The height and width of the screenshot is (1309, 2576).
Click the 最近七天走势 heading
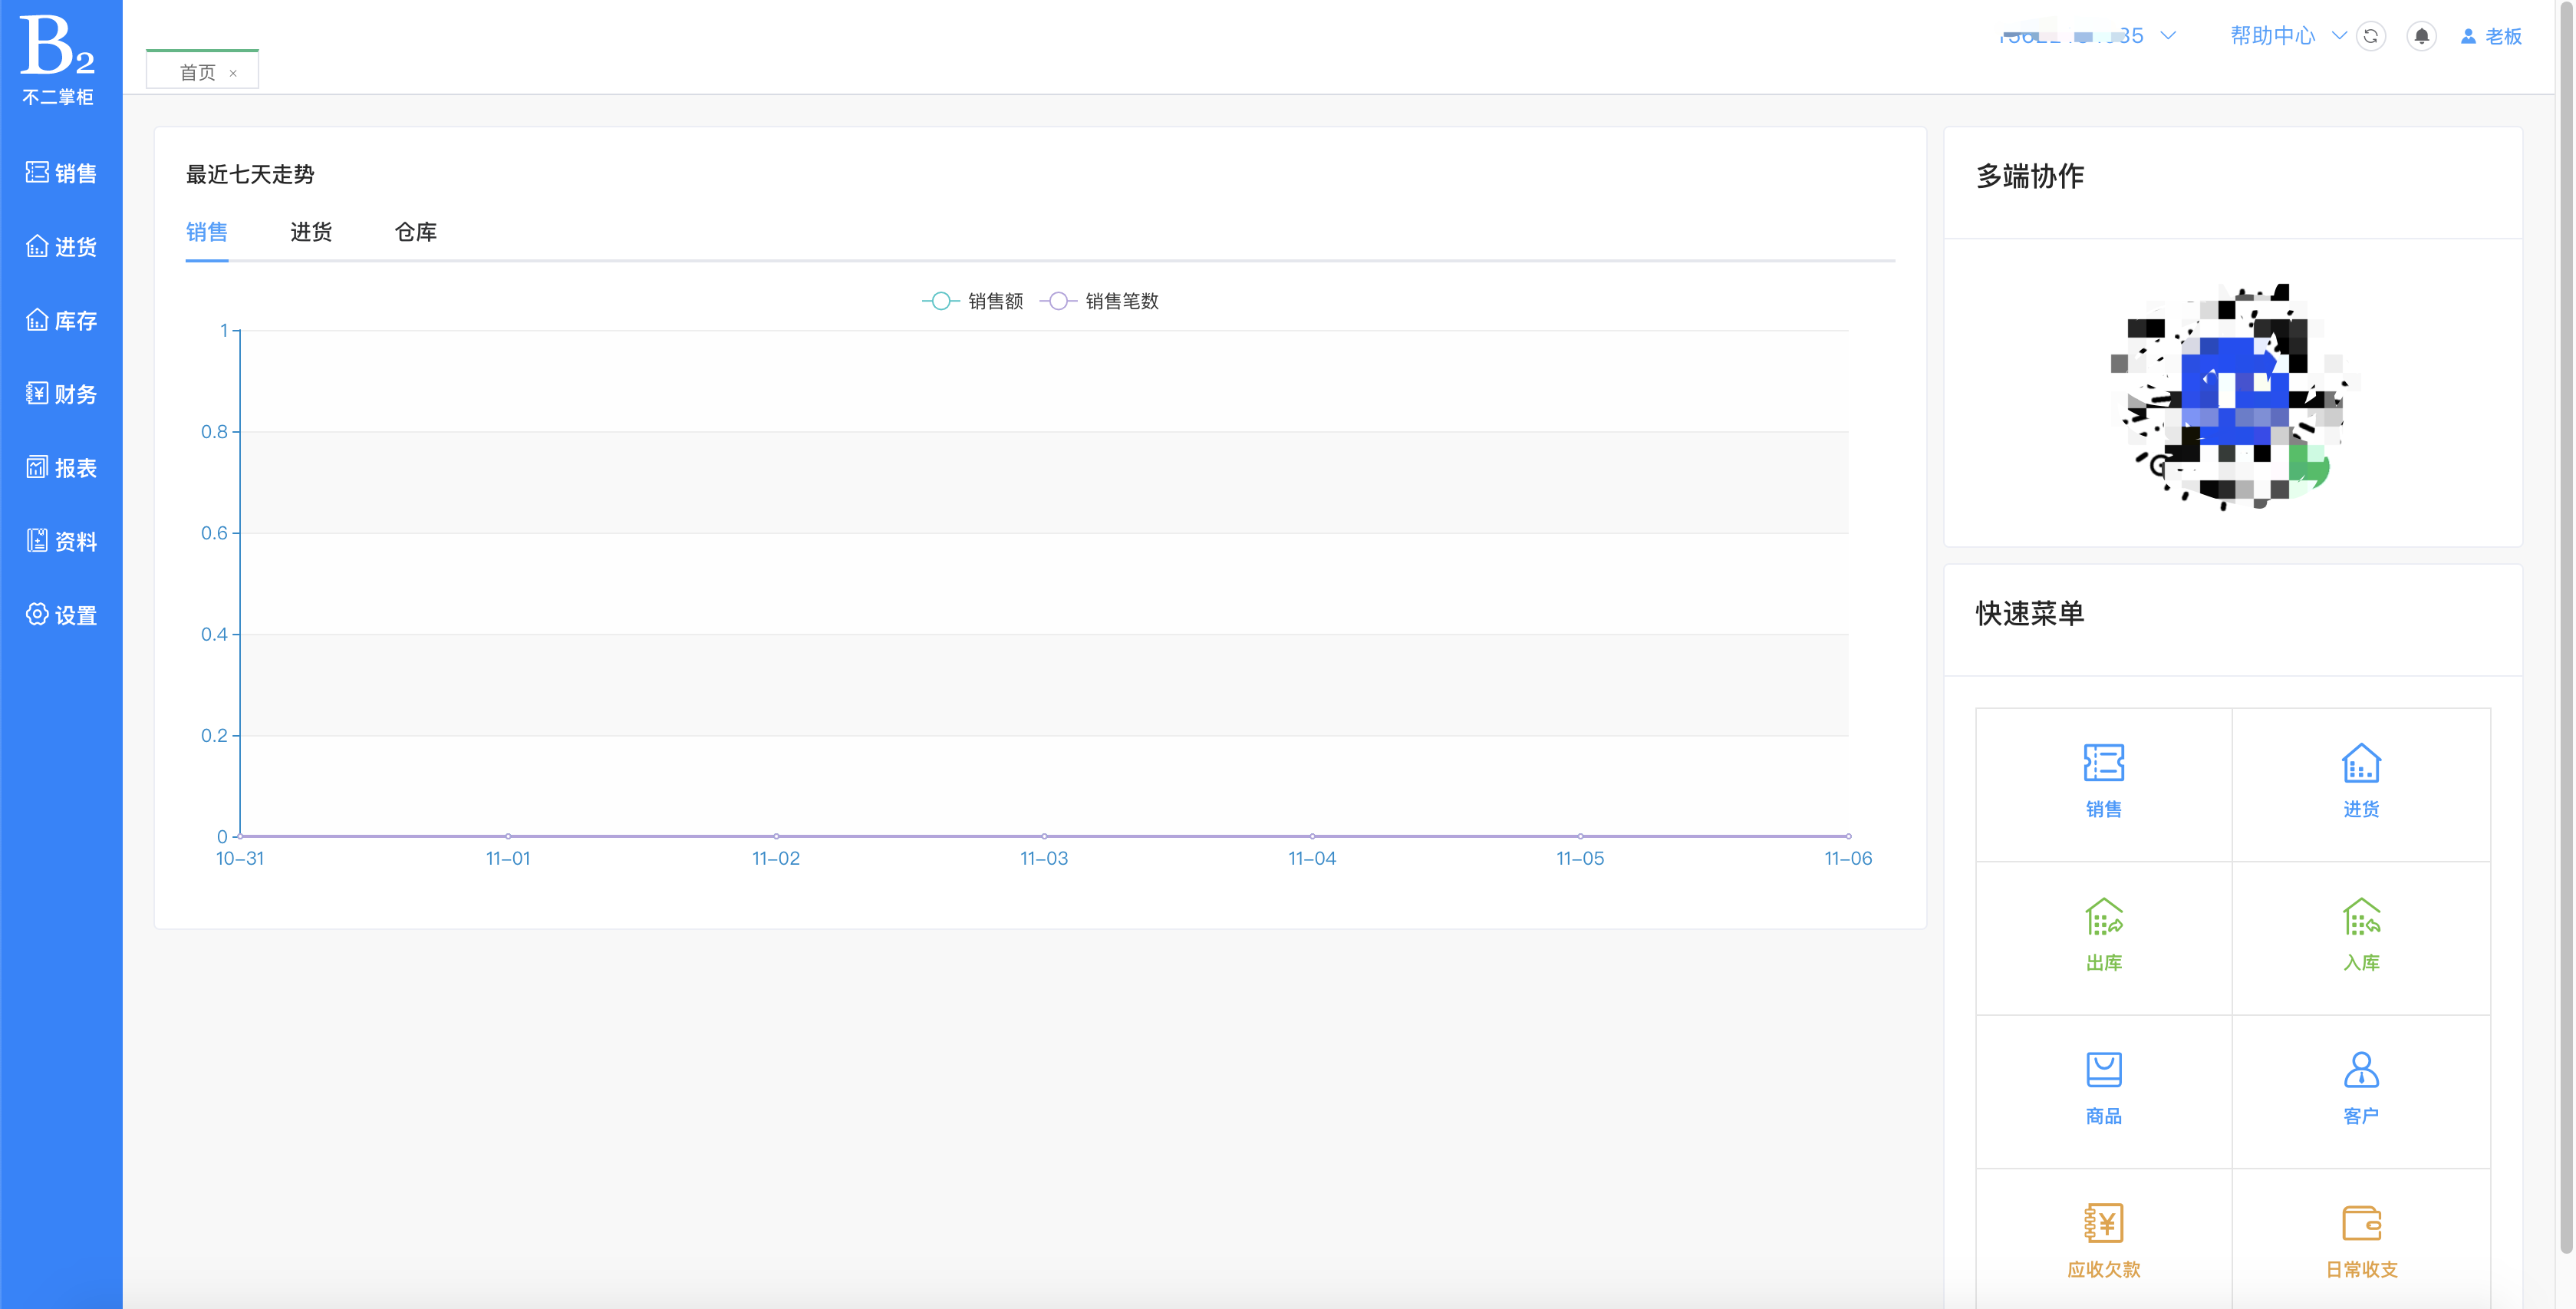pos(250,175)
